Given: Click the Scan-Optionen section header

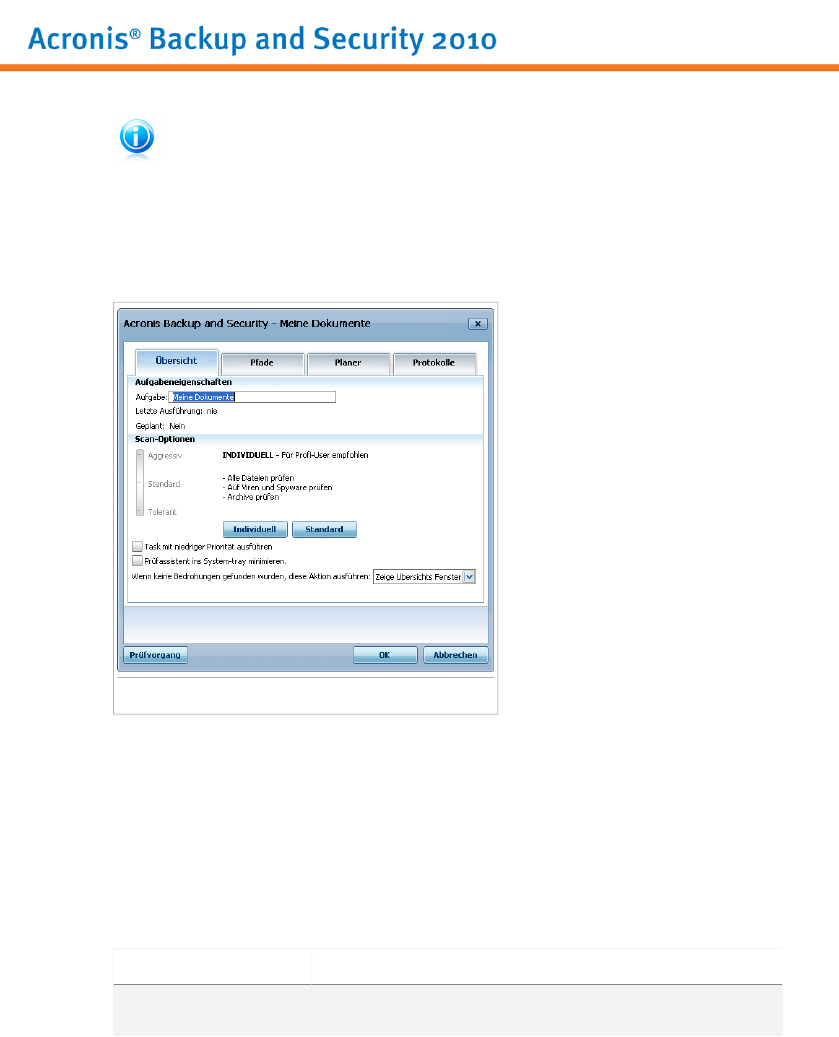Looking at the screenshot, I should [165, 439].
